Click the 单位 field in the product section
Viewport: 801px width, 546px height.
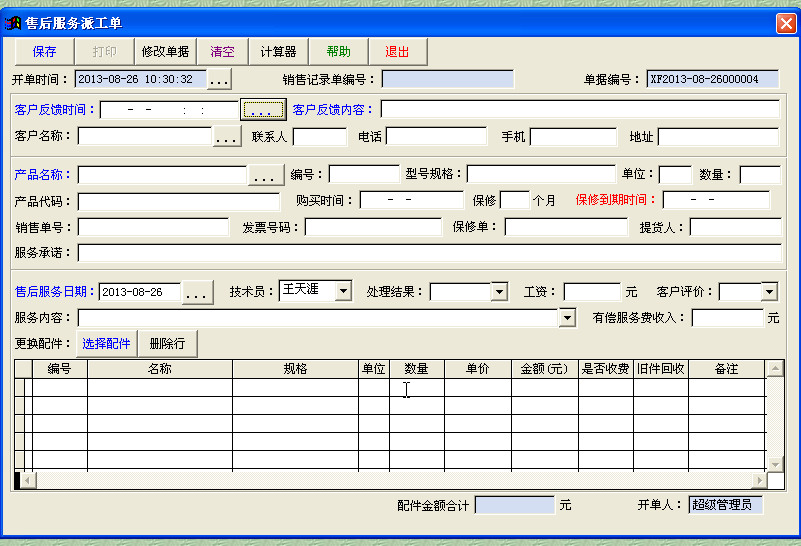(675, 175)
